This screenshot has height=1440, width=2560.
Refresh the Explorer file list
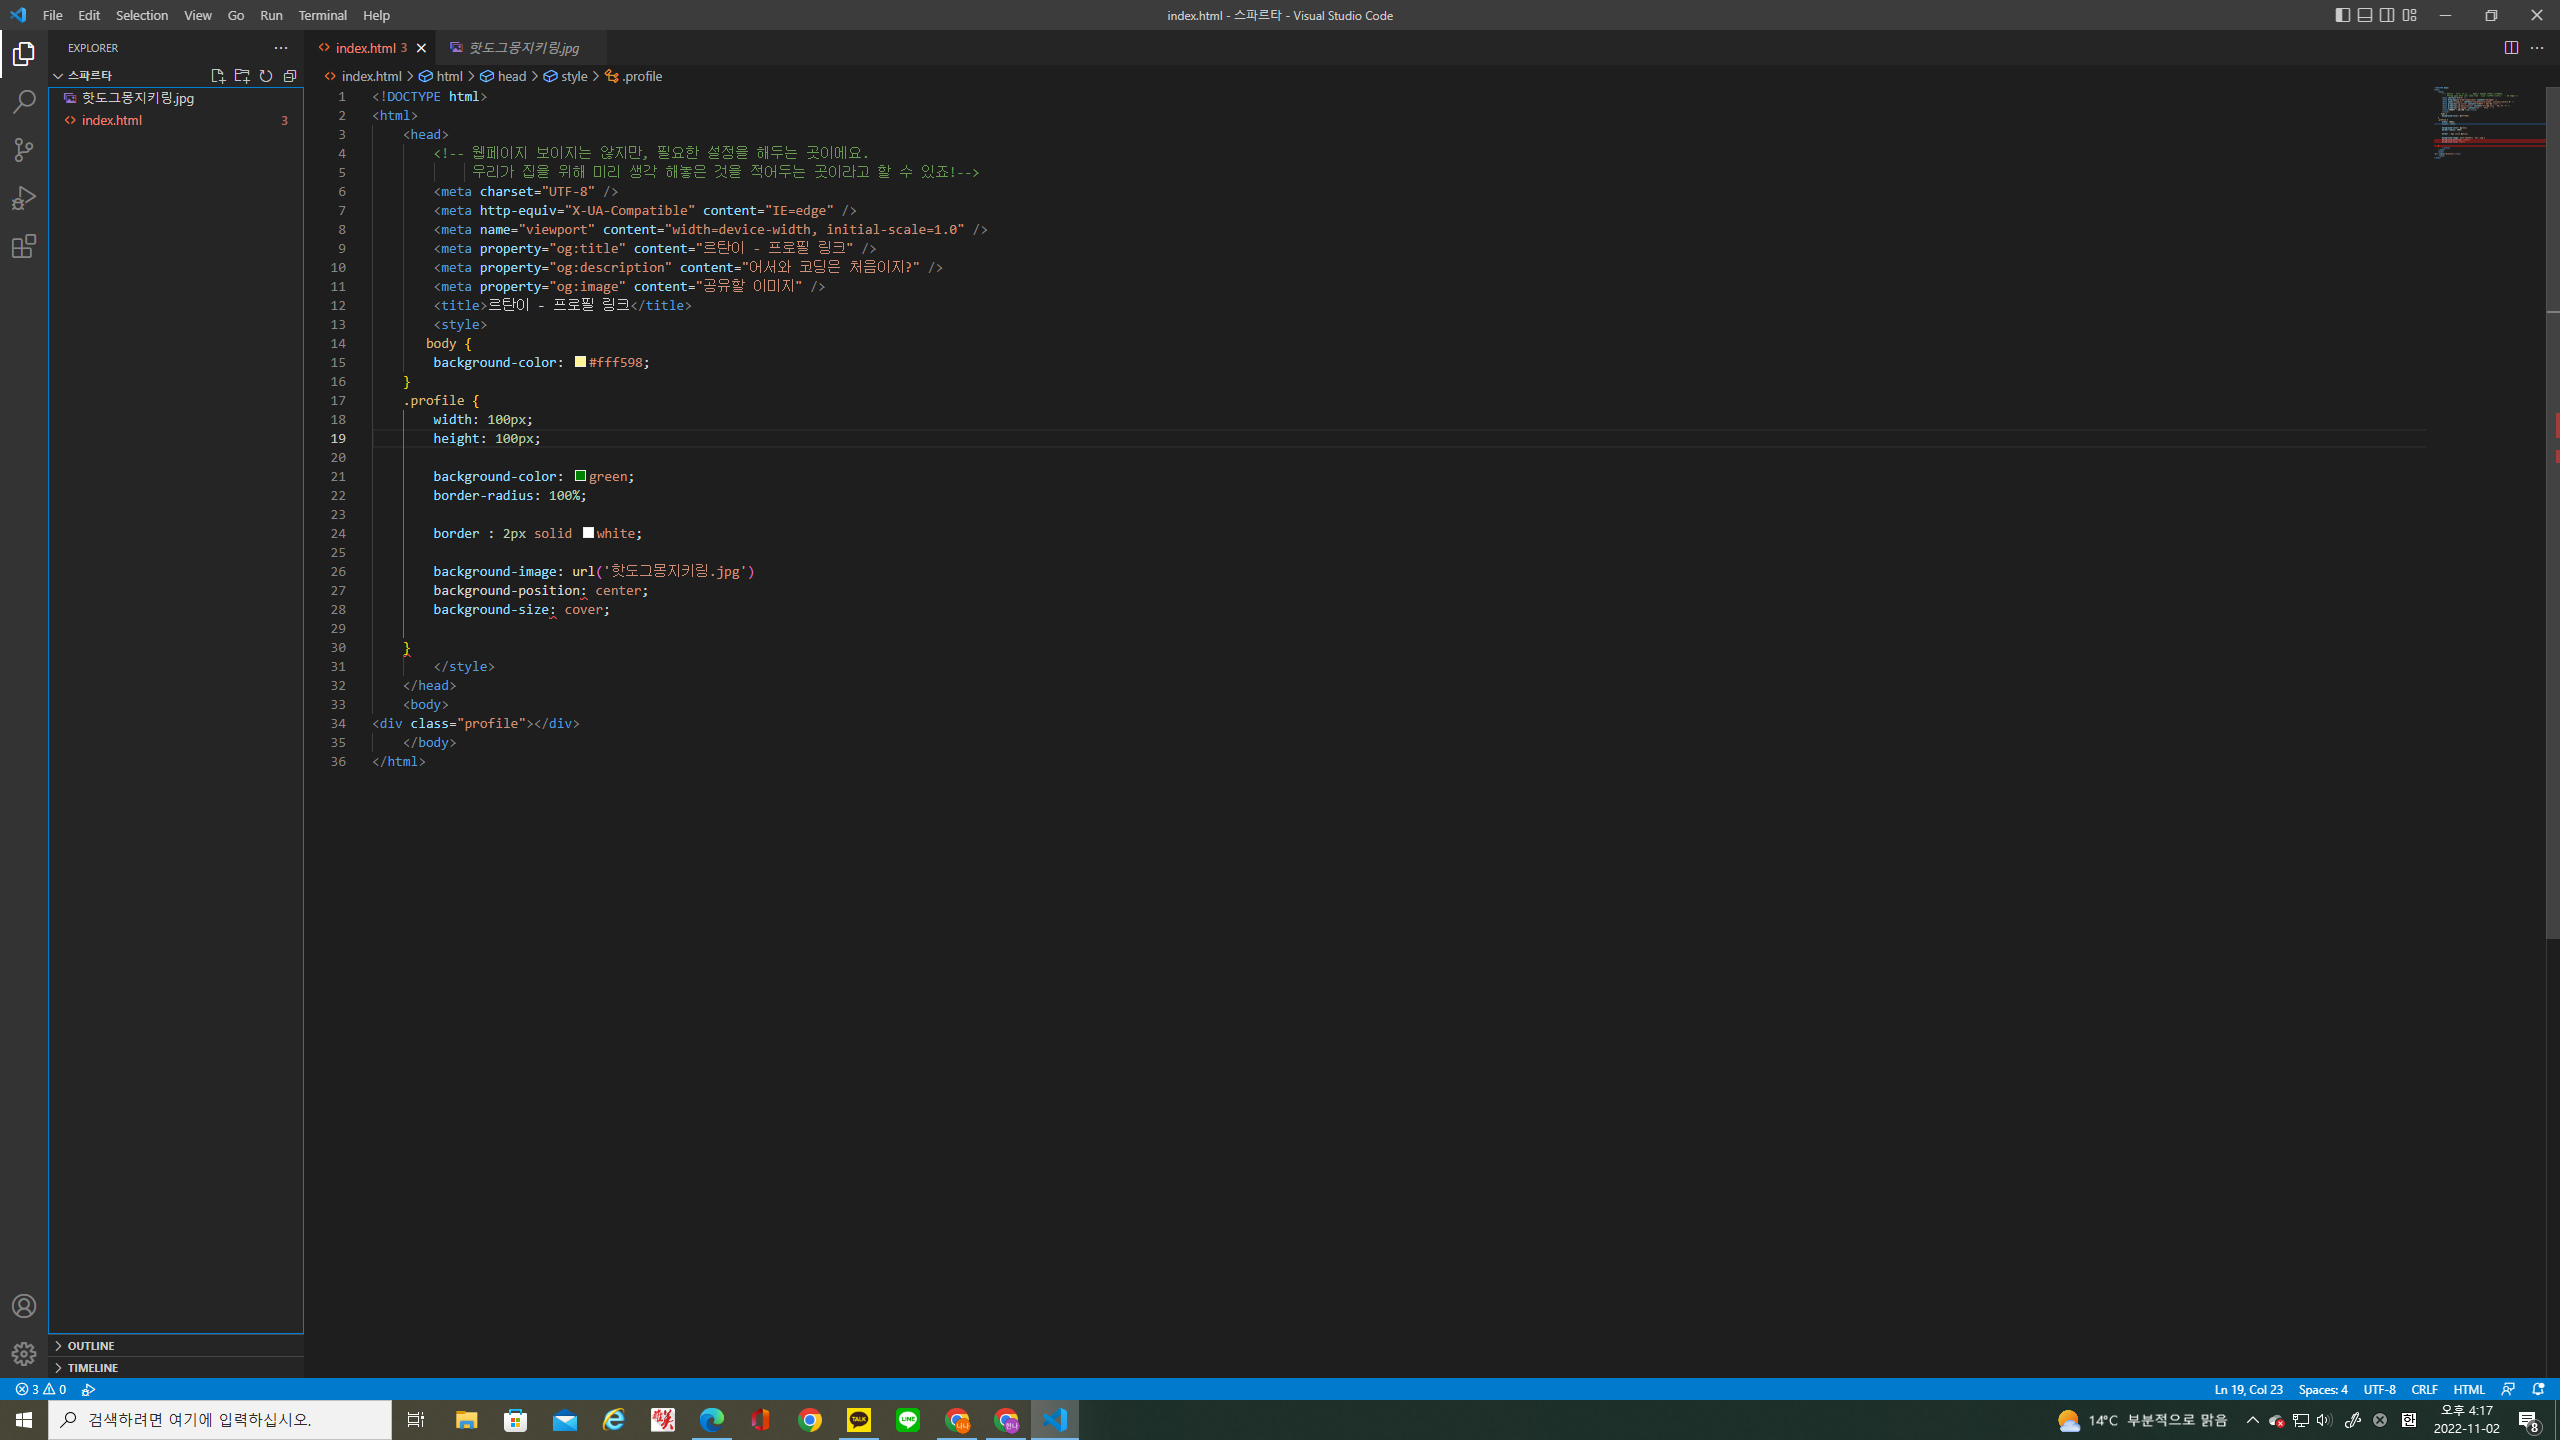tap(266, 76)
